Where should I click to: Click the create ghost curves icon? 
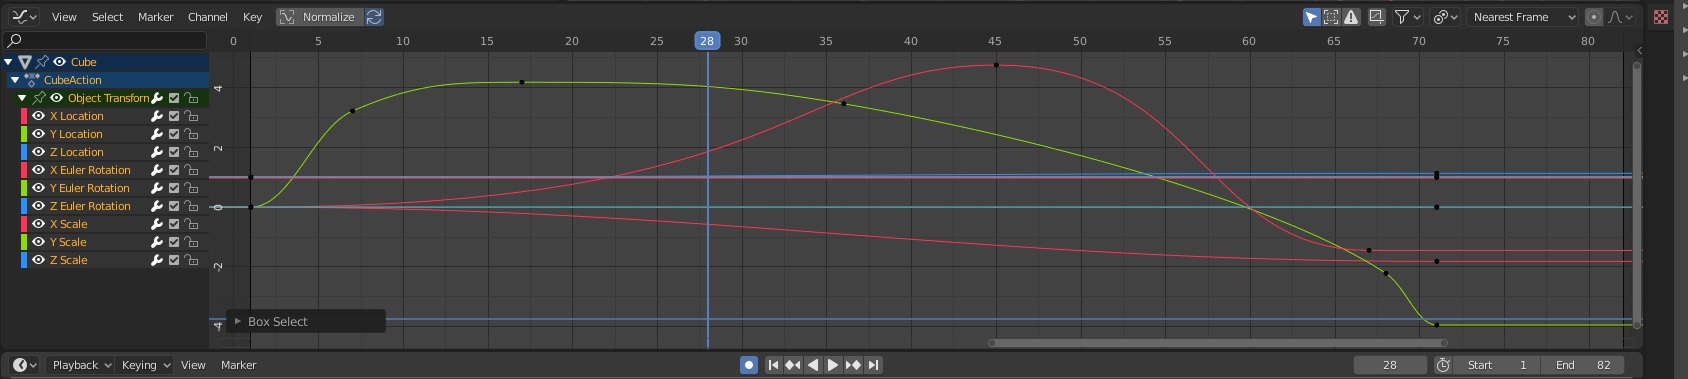point(1377,17)
